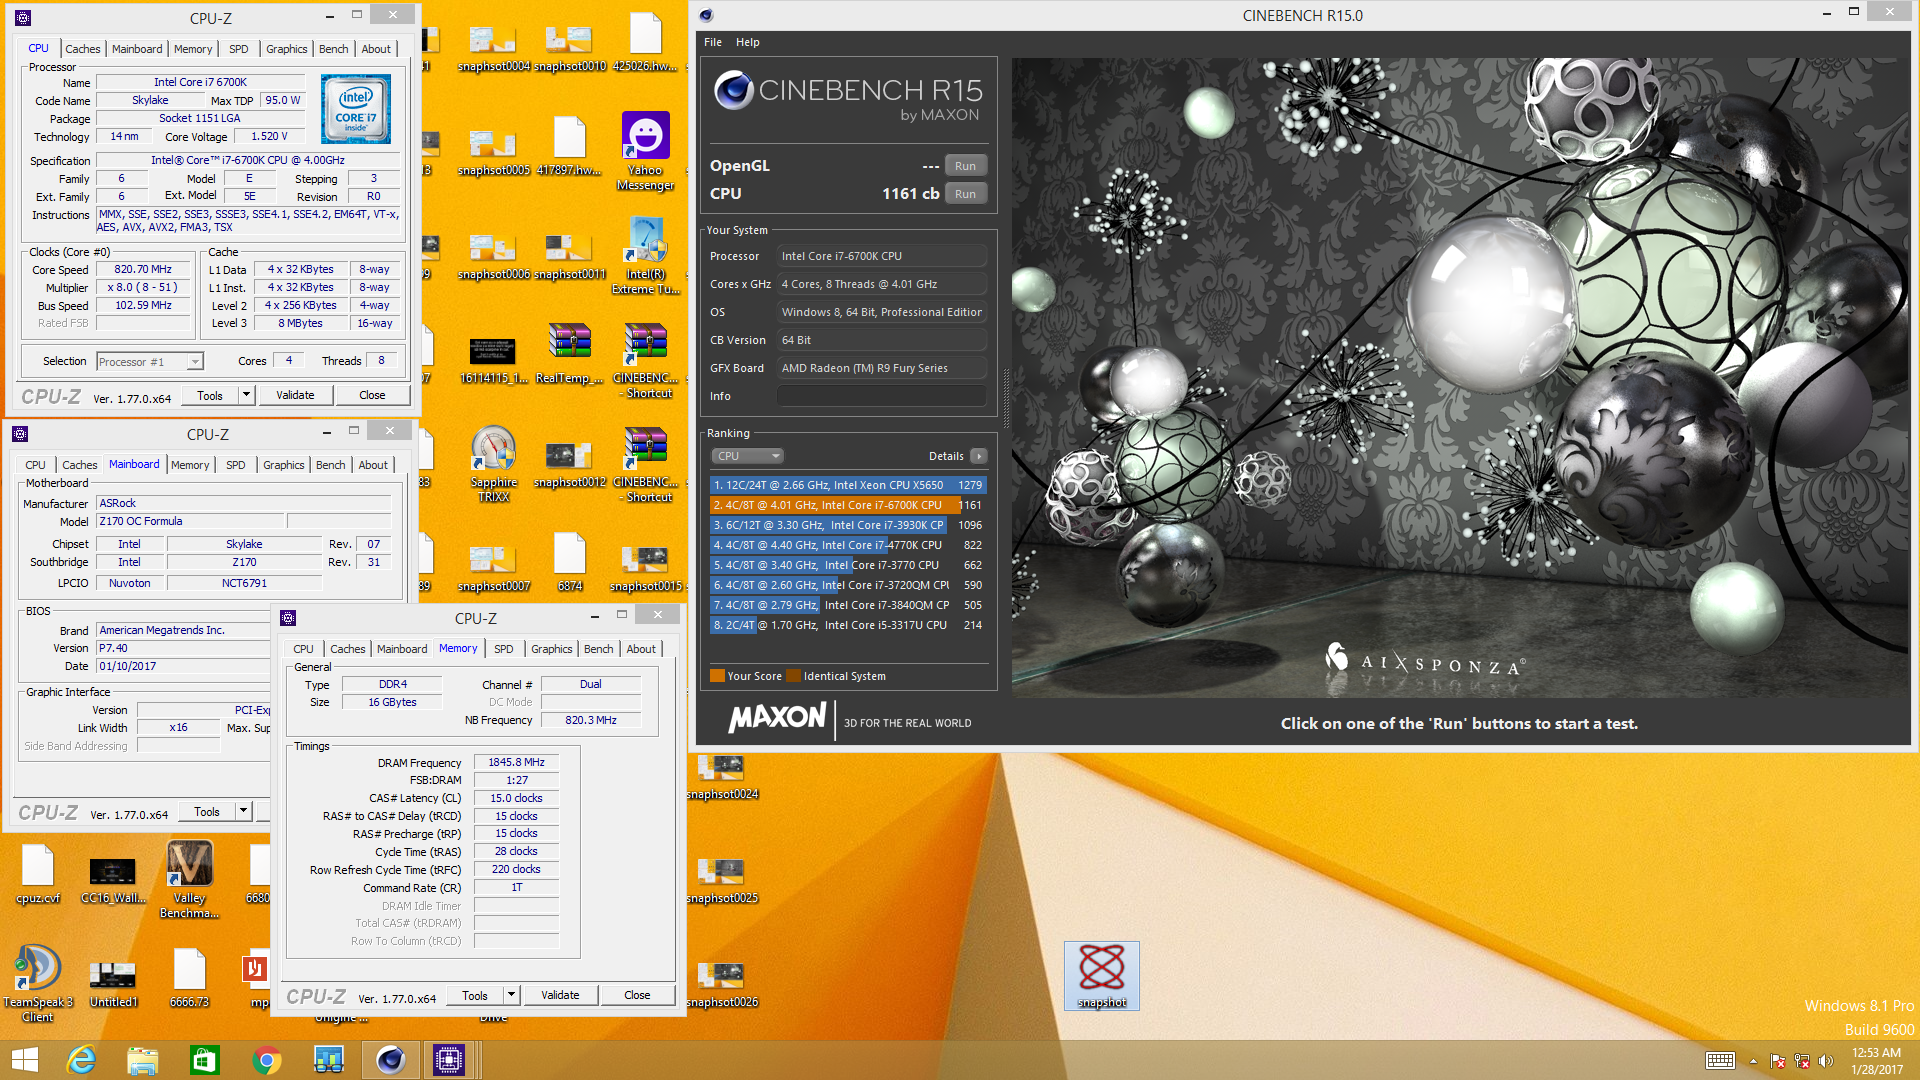
Task: Open Valley Benchmark desktop shortcut
Action: (x=189, y=879)
